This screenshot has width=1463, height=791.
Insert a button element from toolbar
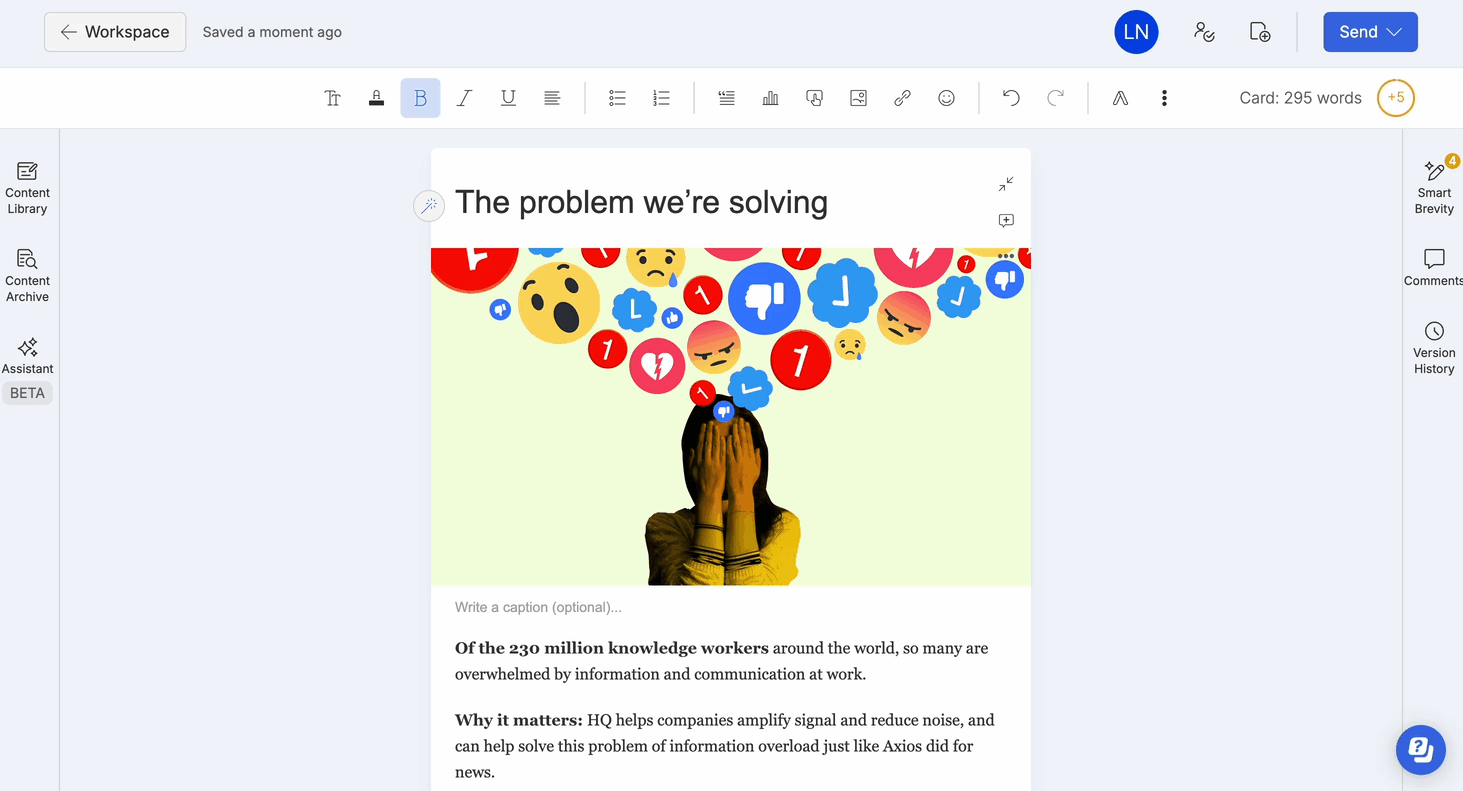click(x=815, y=98)
